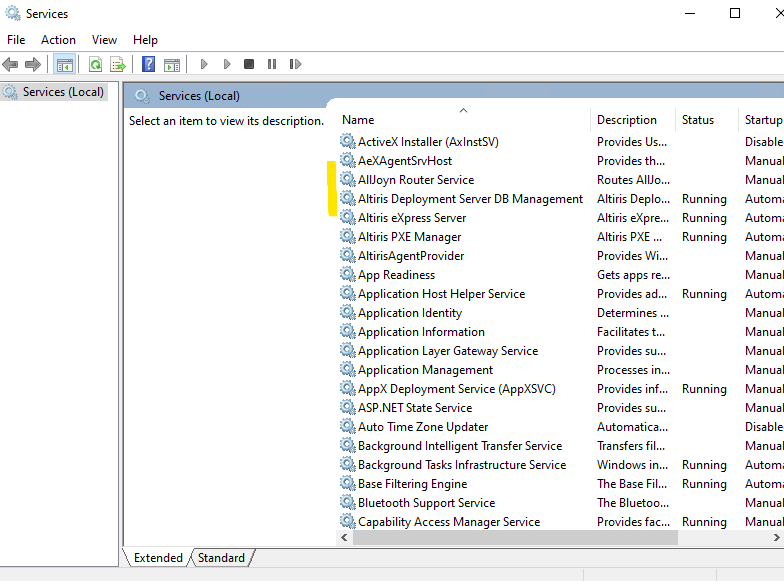Open the File menu
Viewport: 784px width, 584px height.
(x=16, y=40)
